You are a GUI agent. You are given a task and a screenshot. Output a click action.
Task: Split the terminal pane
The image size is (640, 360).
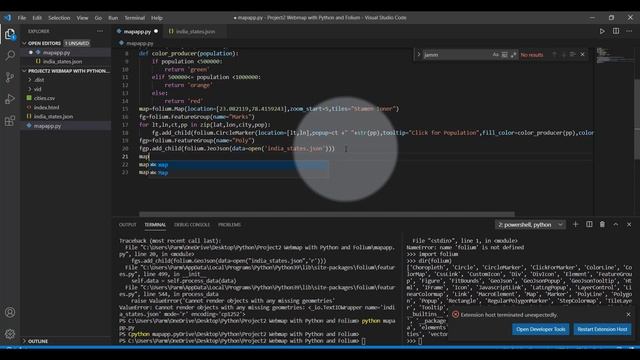589,224
